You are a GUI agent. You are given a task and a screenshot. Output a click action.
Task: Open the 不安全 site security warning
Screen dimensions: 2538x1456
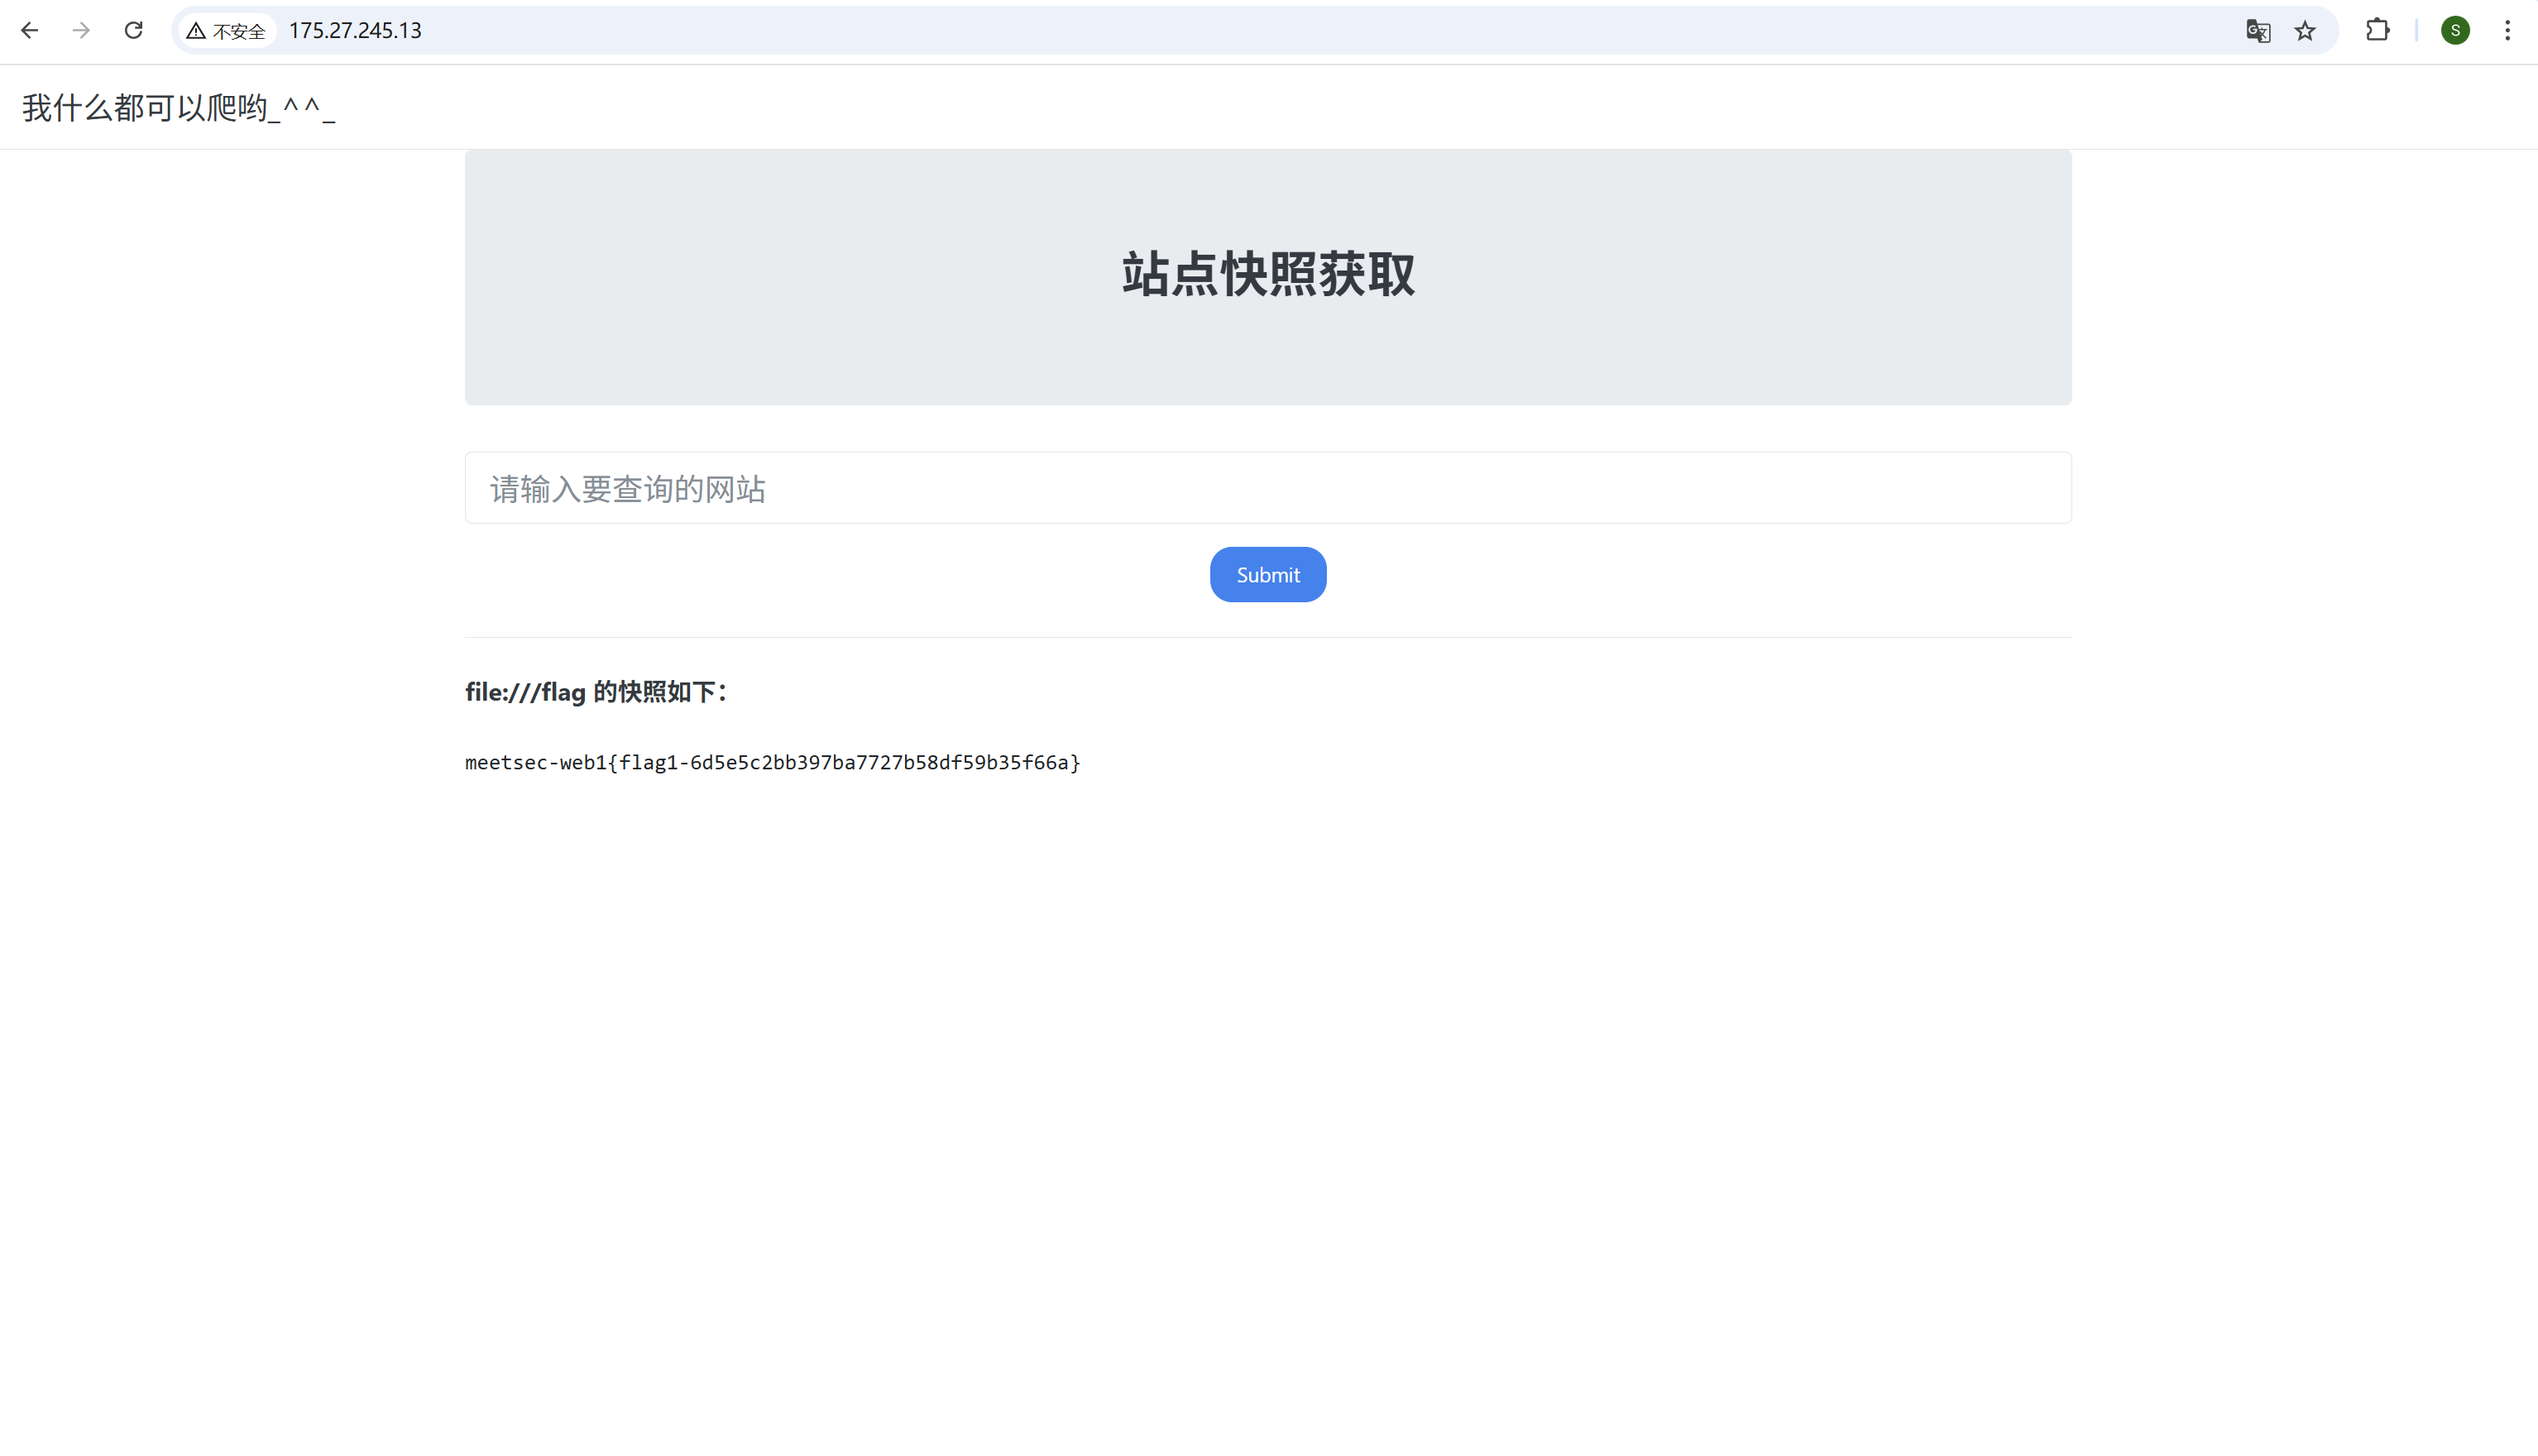click(227, 31)
